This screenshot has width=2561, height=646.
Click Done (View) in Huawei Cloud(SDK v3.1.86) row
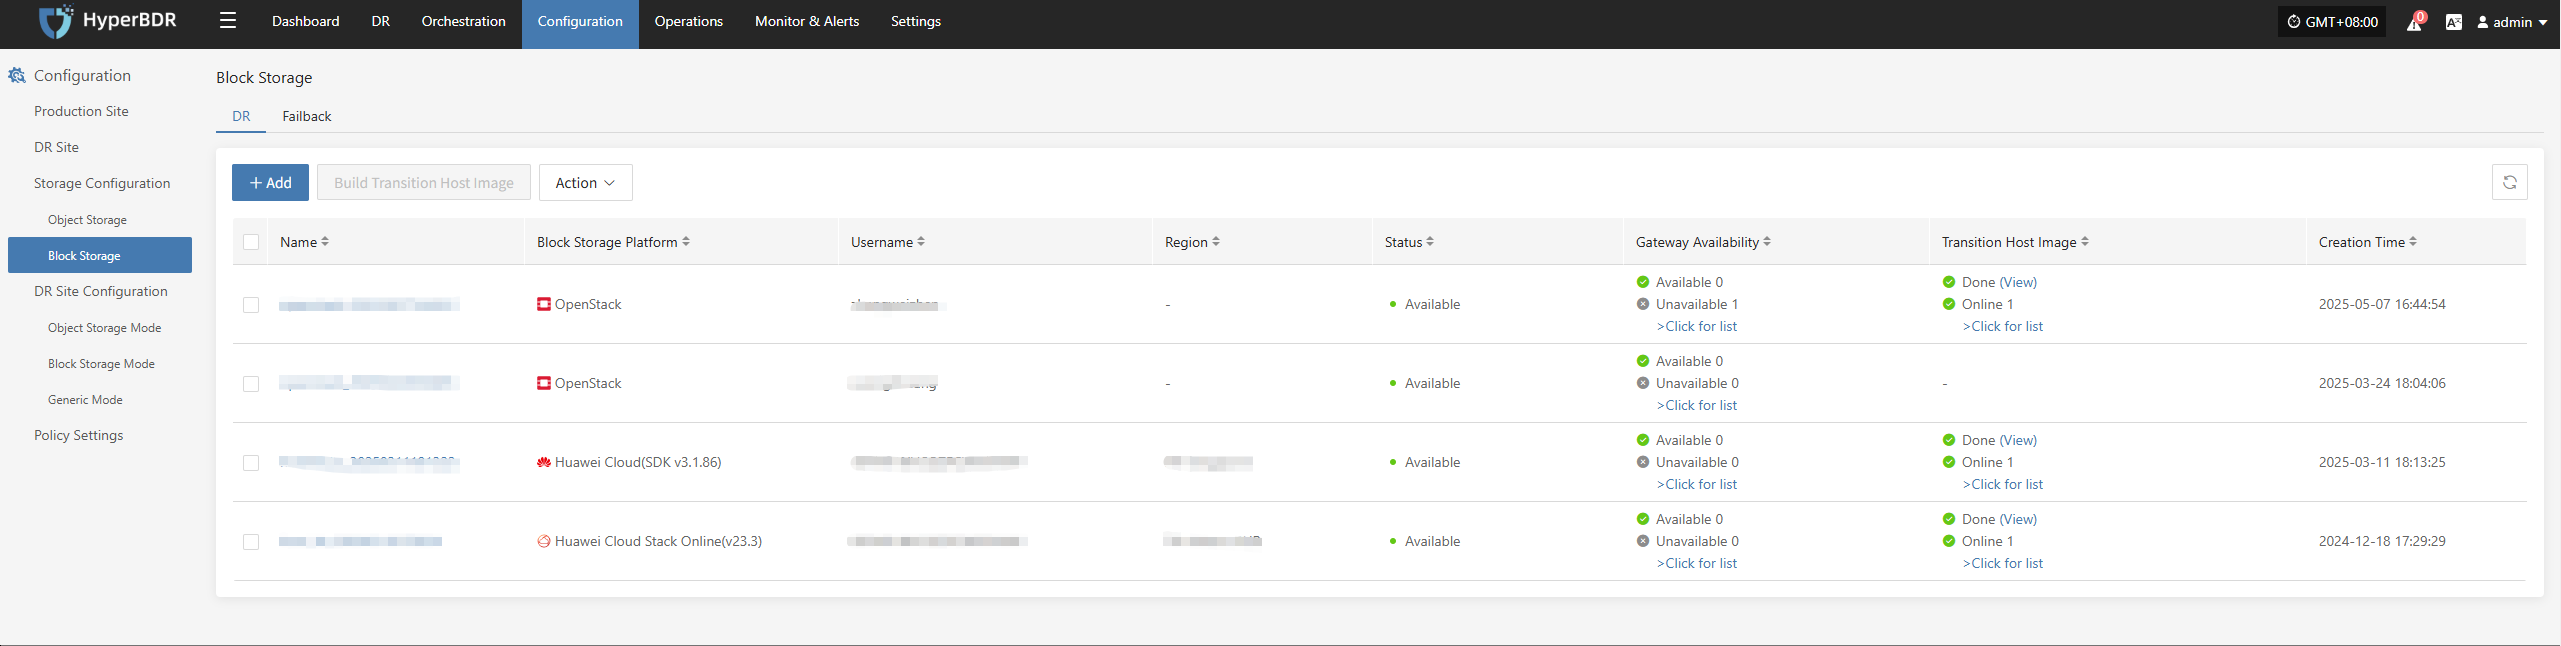pyautogui.click(x=1999, y=440)
